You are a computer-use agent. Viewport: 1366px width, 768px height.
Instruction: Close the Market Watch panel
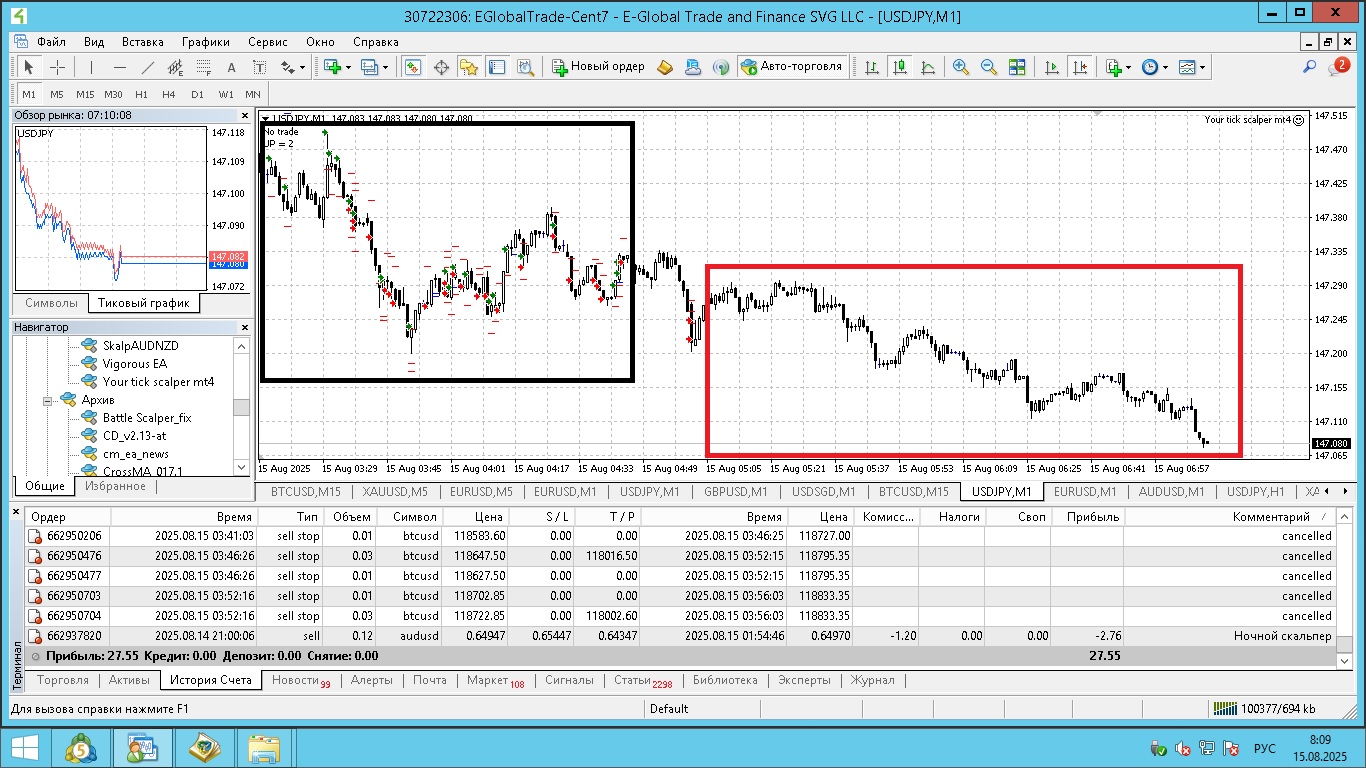[244, 115]
